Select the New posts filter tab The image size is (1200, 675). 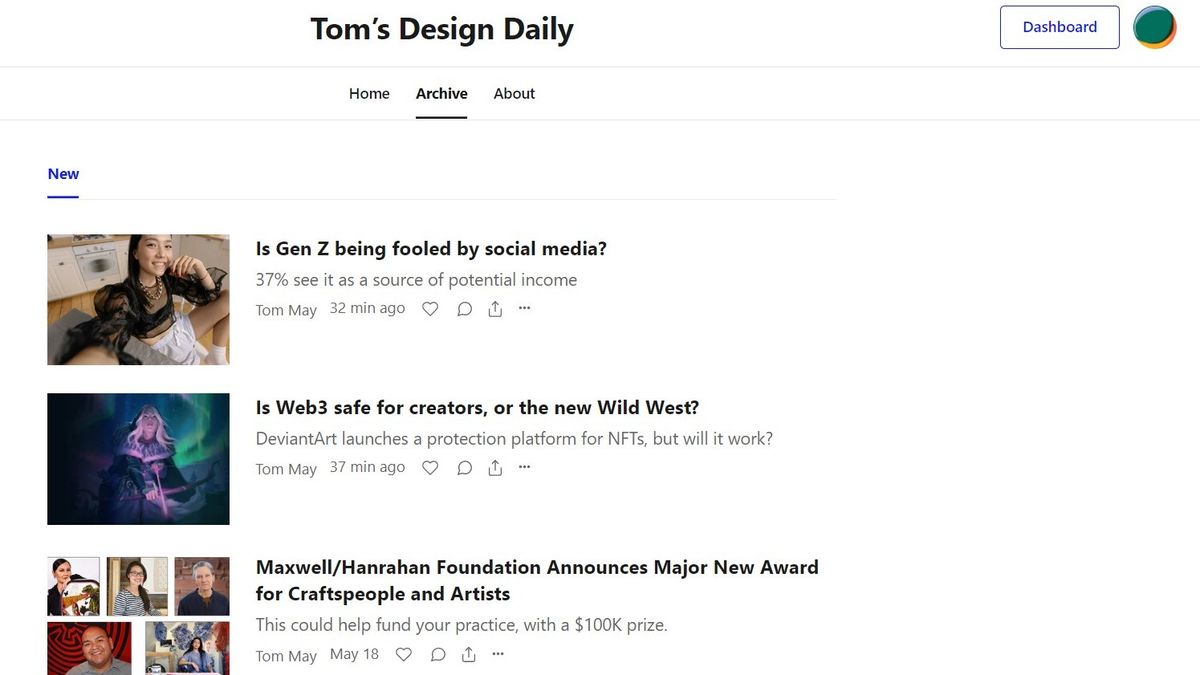63,174
